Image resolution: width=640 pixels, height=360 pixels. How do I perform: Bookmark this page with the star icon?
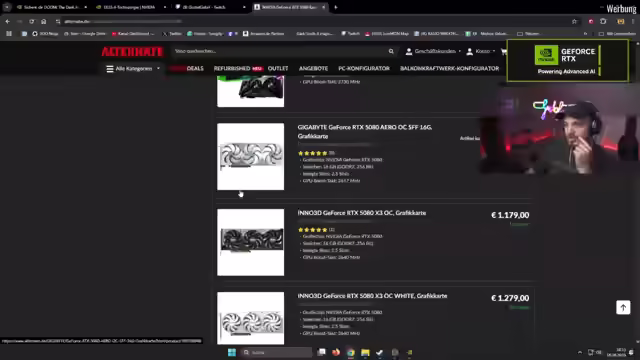(574, 21)
